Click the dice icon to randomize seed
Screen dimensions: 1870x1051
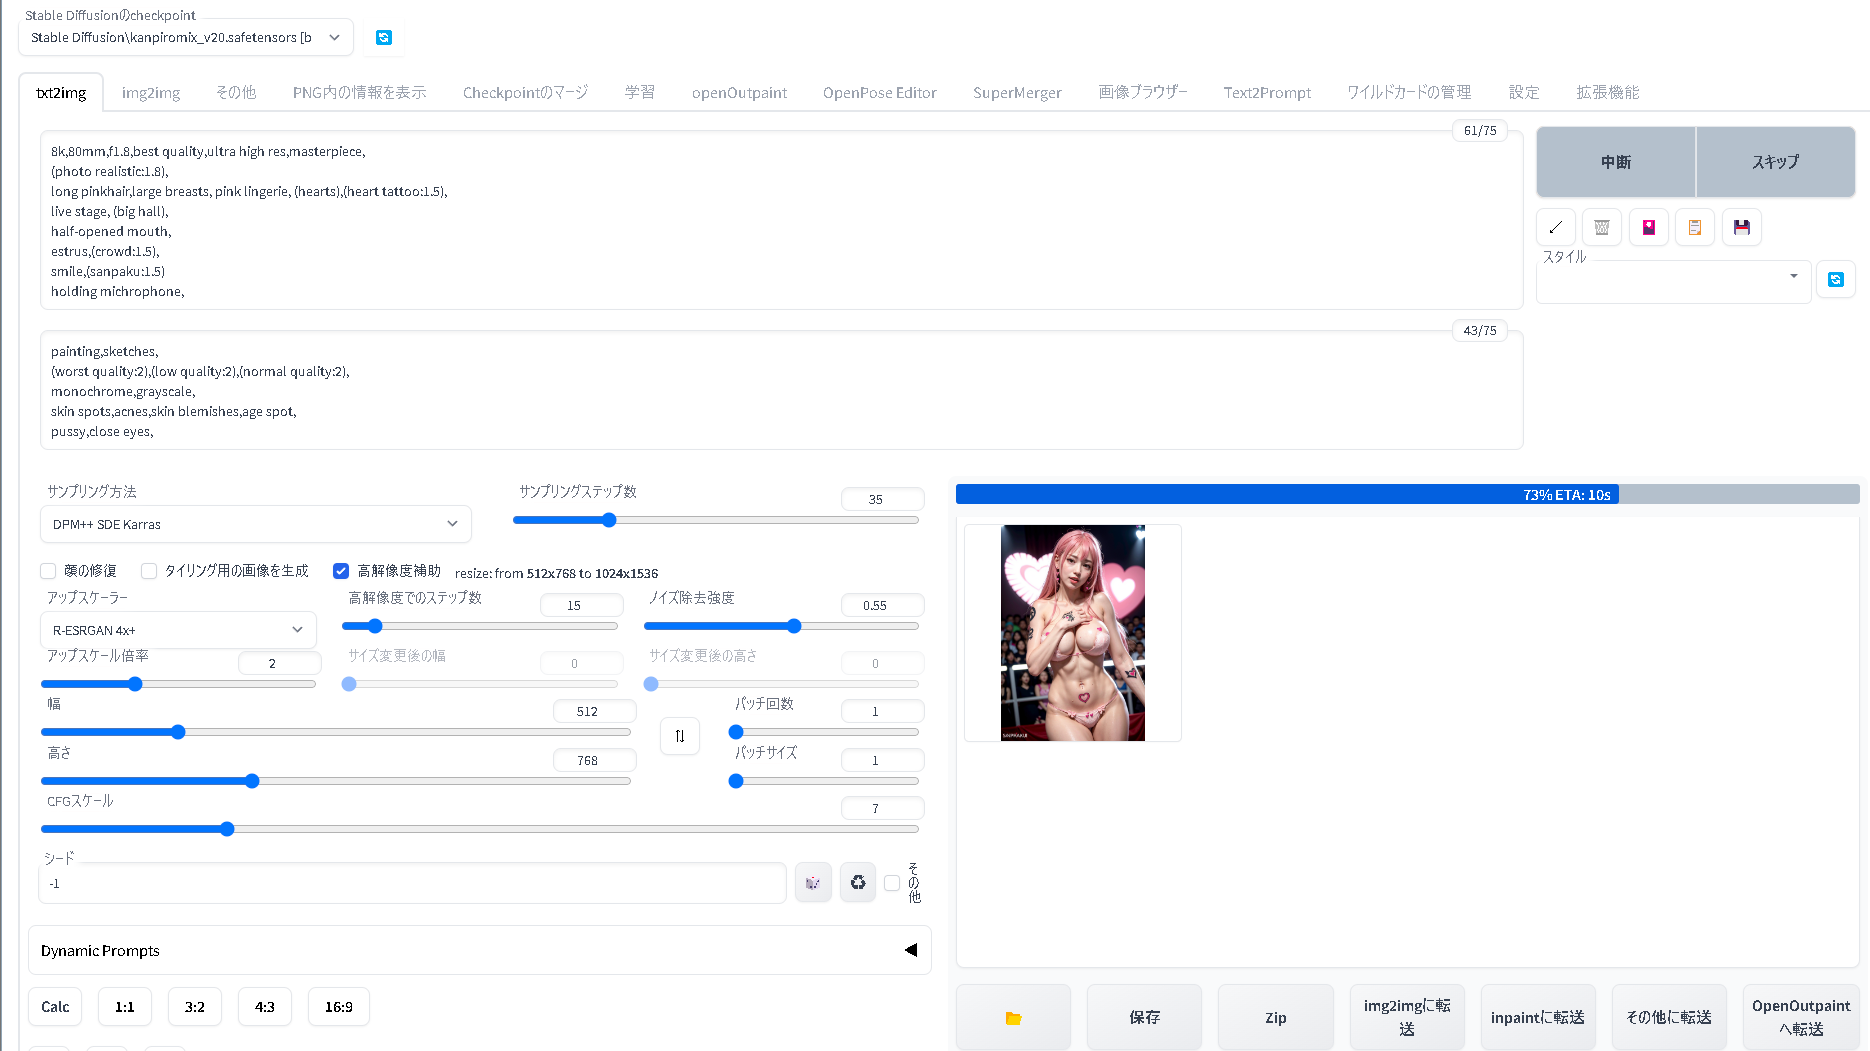pyautogui.click(x=813, y=883)
